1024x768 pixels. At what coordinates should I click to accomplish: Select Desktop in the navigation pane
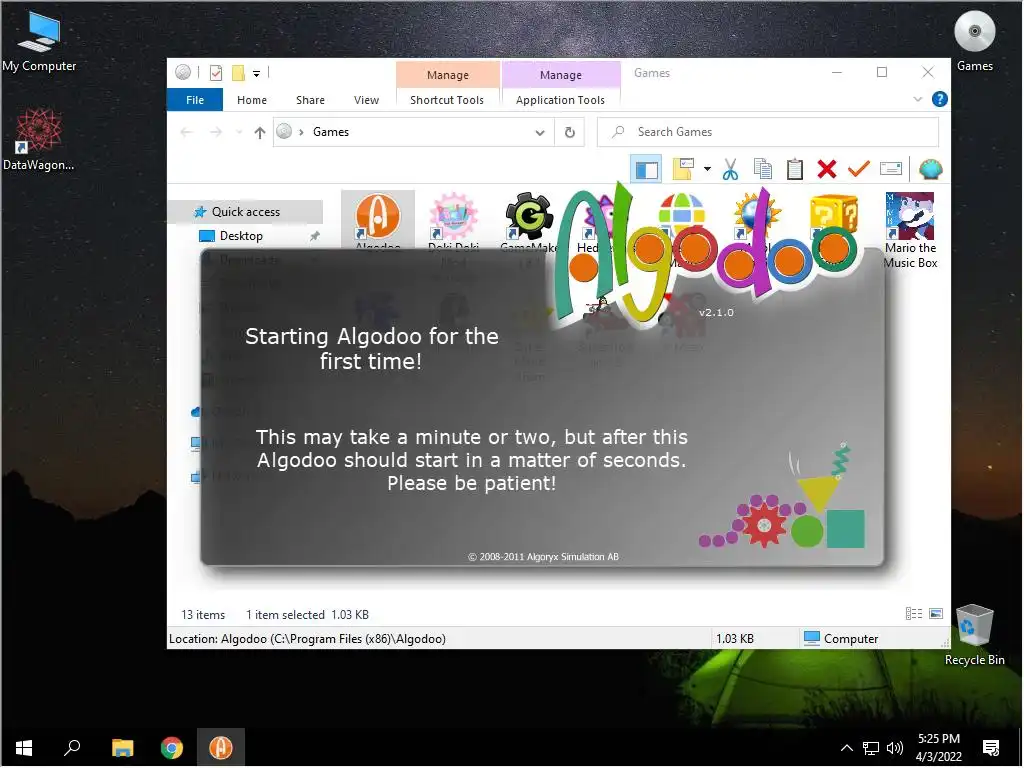tap(241, 236)
